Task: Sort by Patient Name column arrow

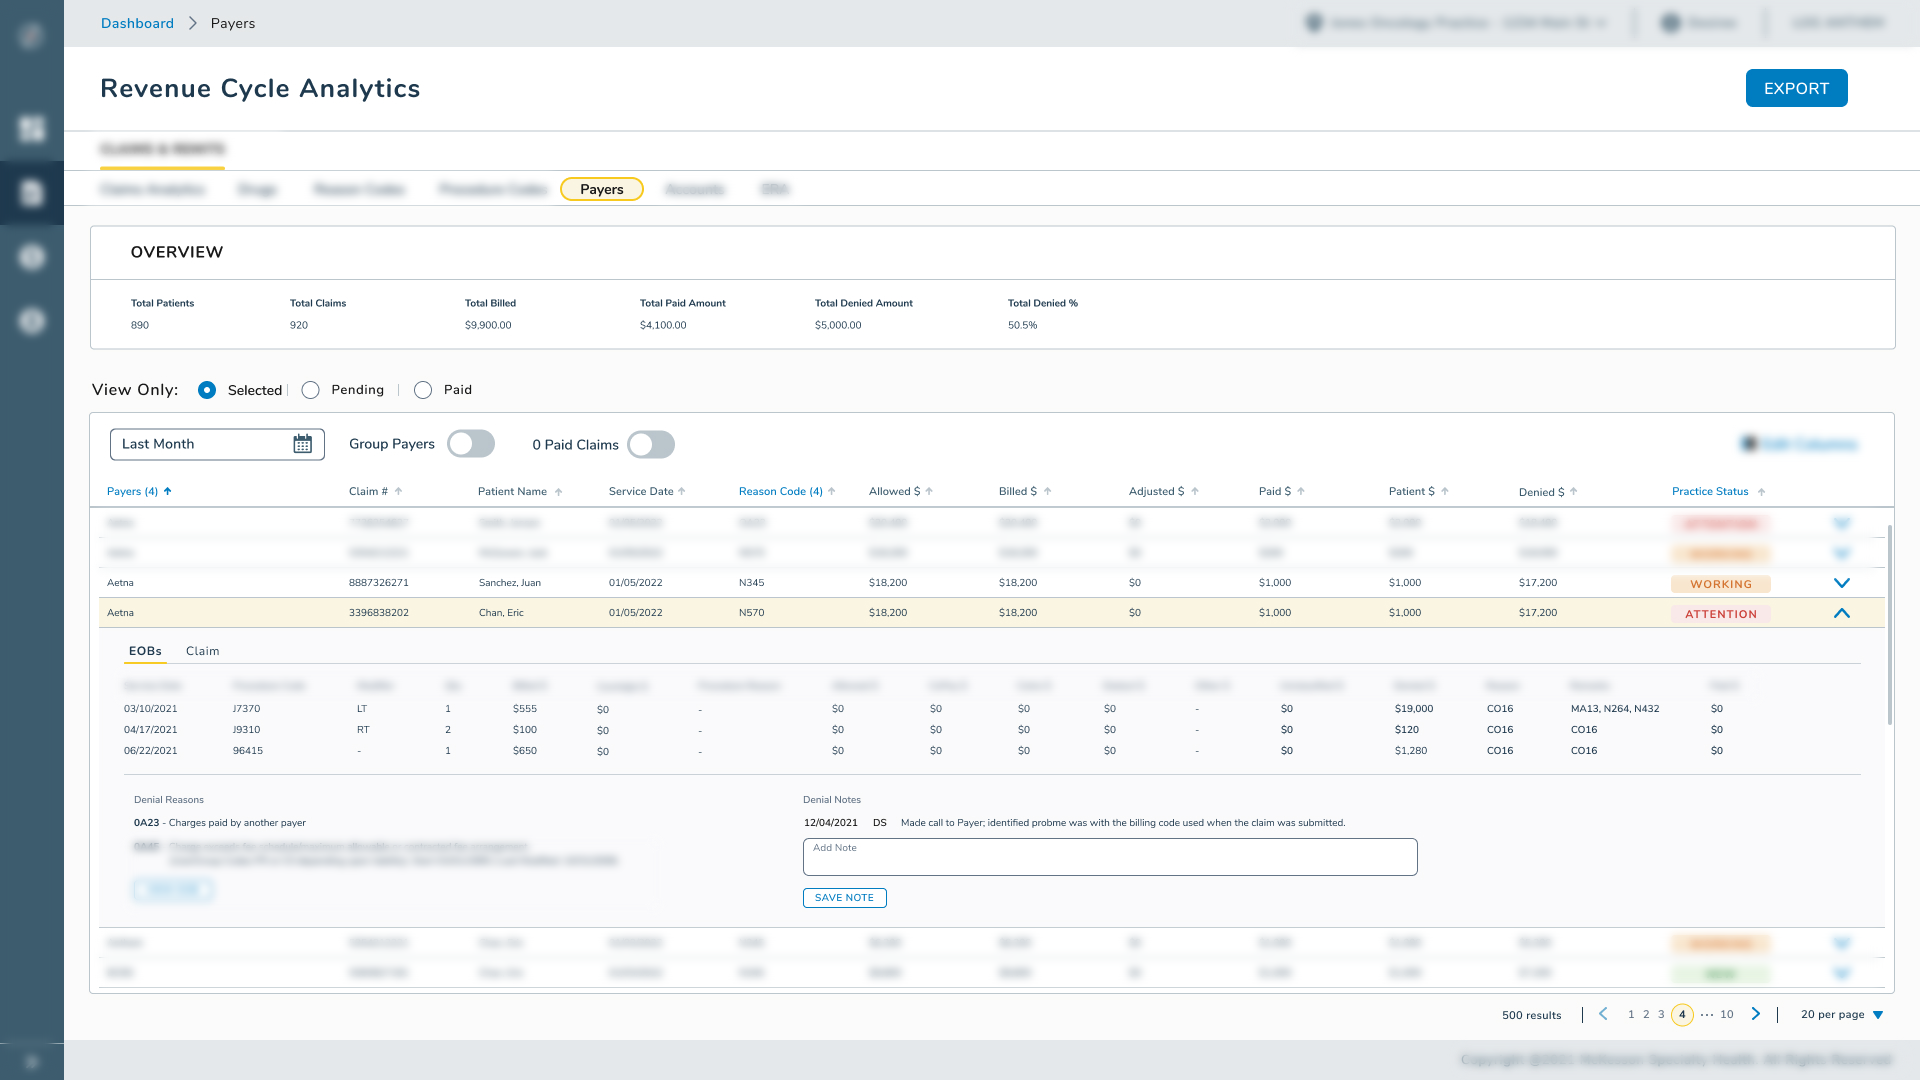Action: pyautogui.click(x=558, y=492)
